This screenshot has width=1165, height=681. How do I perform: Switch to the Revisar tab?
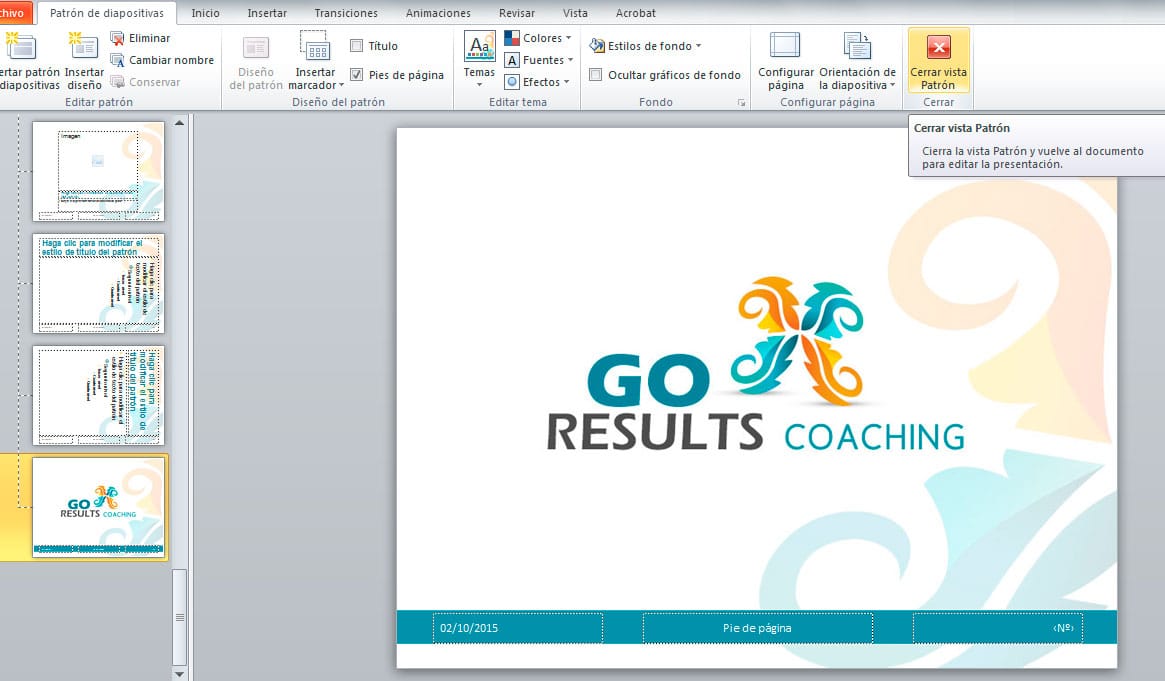(517, 13)
